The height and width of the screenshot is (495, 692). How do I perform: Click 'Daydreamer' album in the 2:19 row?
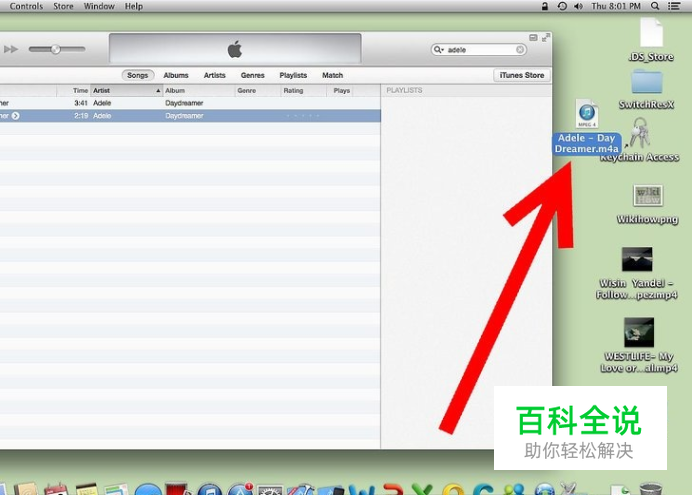click(x=184, y=116)
